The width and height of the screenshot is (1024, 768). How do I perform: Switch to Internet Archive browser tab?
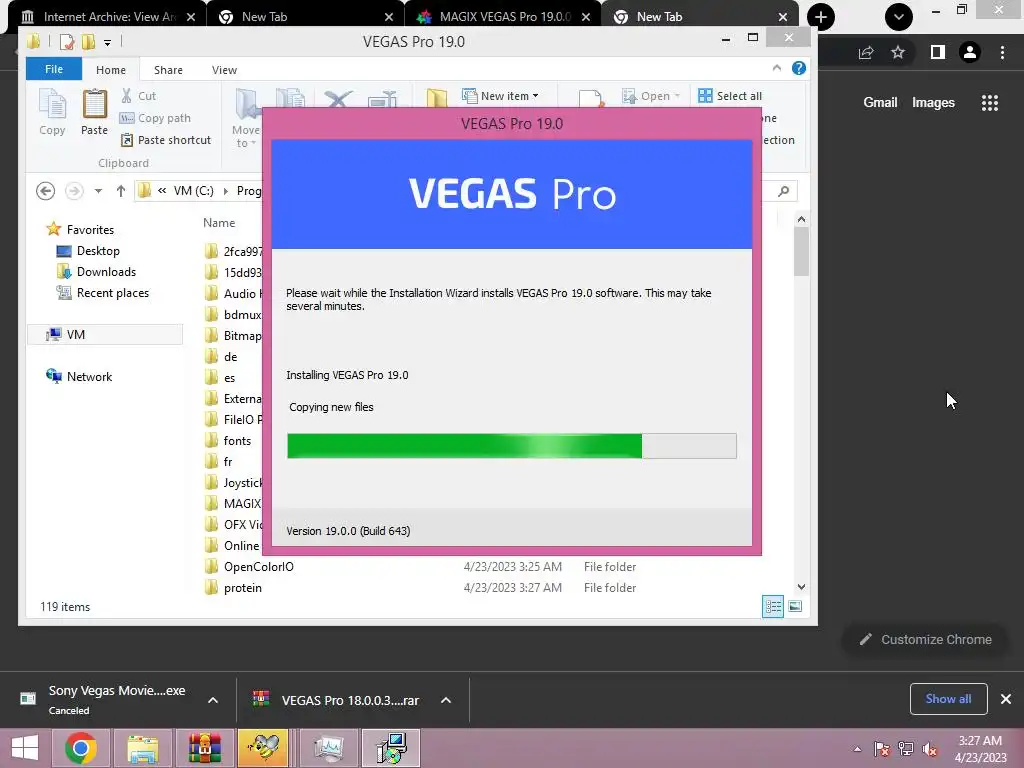[108, 17]
